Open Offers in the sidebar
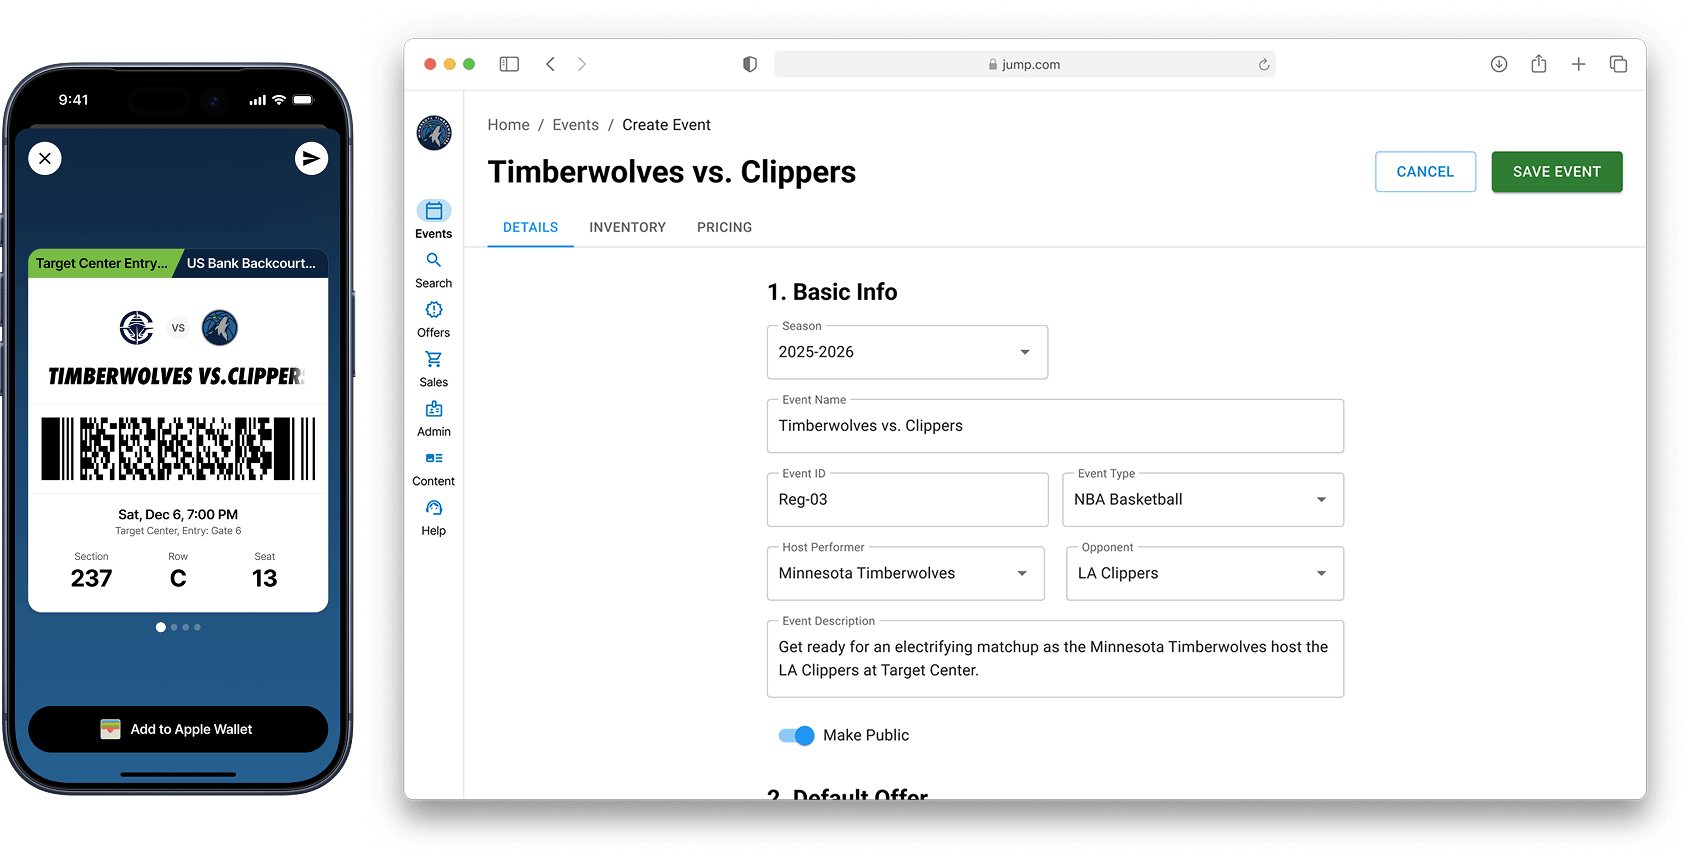1695x858 pixels. 433,320
